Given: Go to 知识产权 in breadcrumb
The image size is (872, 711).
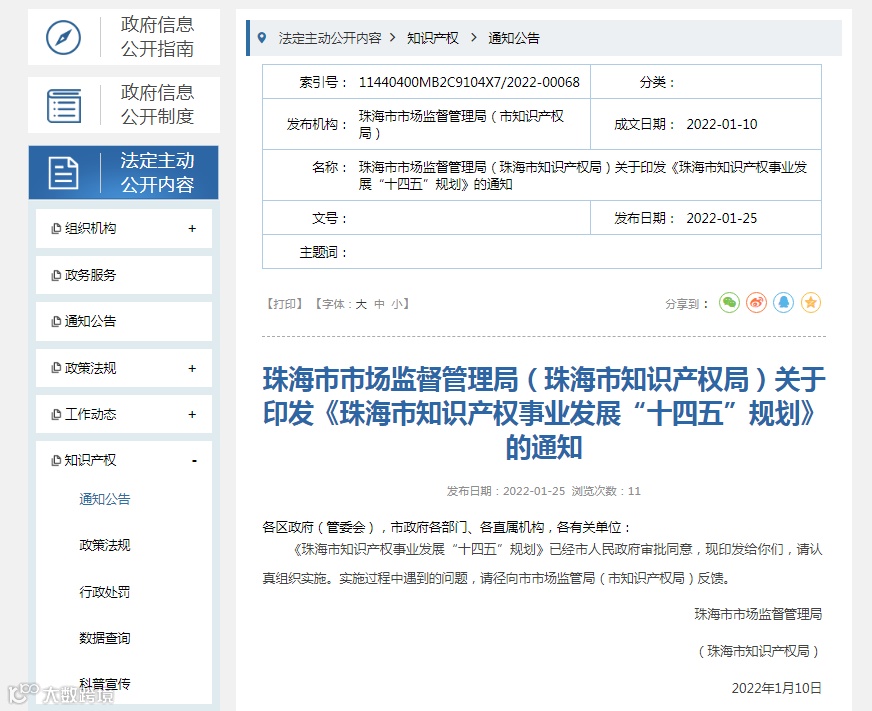Looking at the screenshot, I should pyautogui.click(x=433, y=38).
